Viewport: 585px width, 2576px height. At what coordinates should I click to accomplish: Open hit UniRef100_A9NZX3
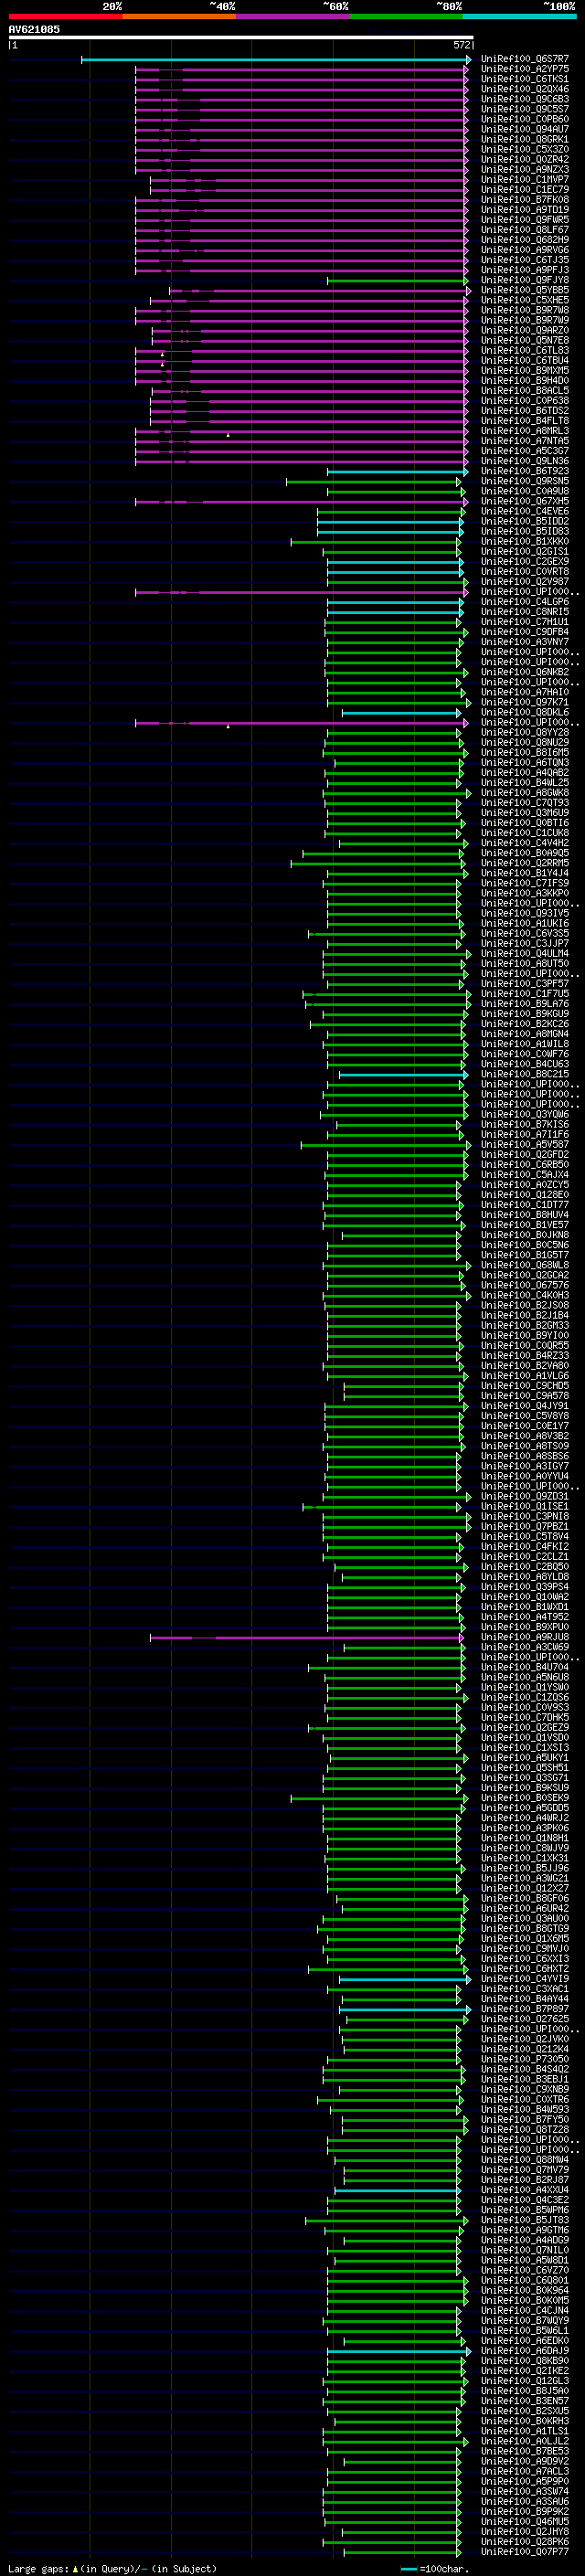point(525,169)
